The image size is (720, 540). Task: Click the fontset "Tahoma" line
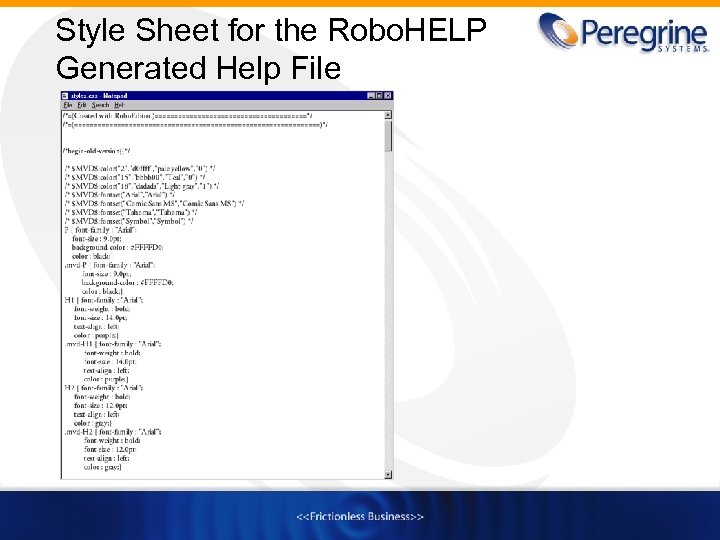pyautogui.click(x=131, y=212)
